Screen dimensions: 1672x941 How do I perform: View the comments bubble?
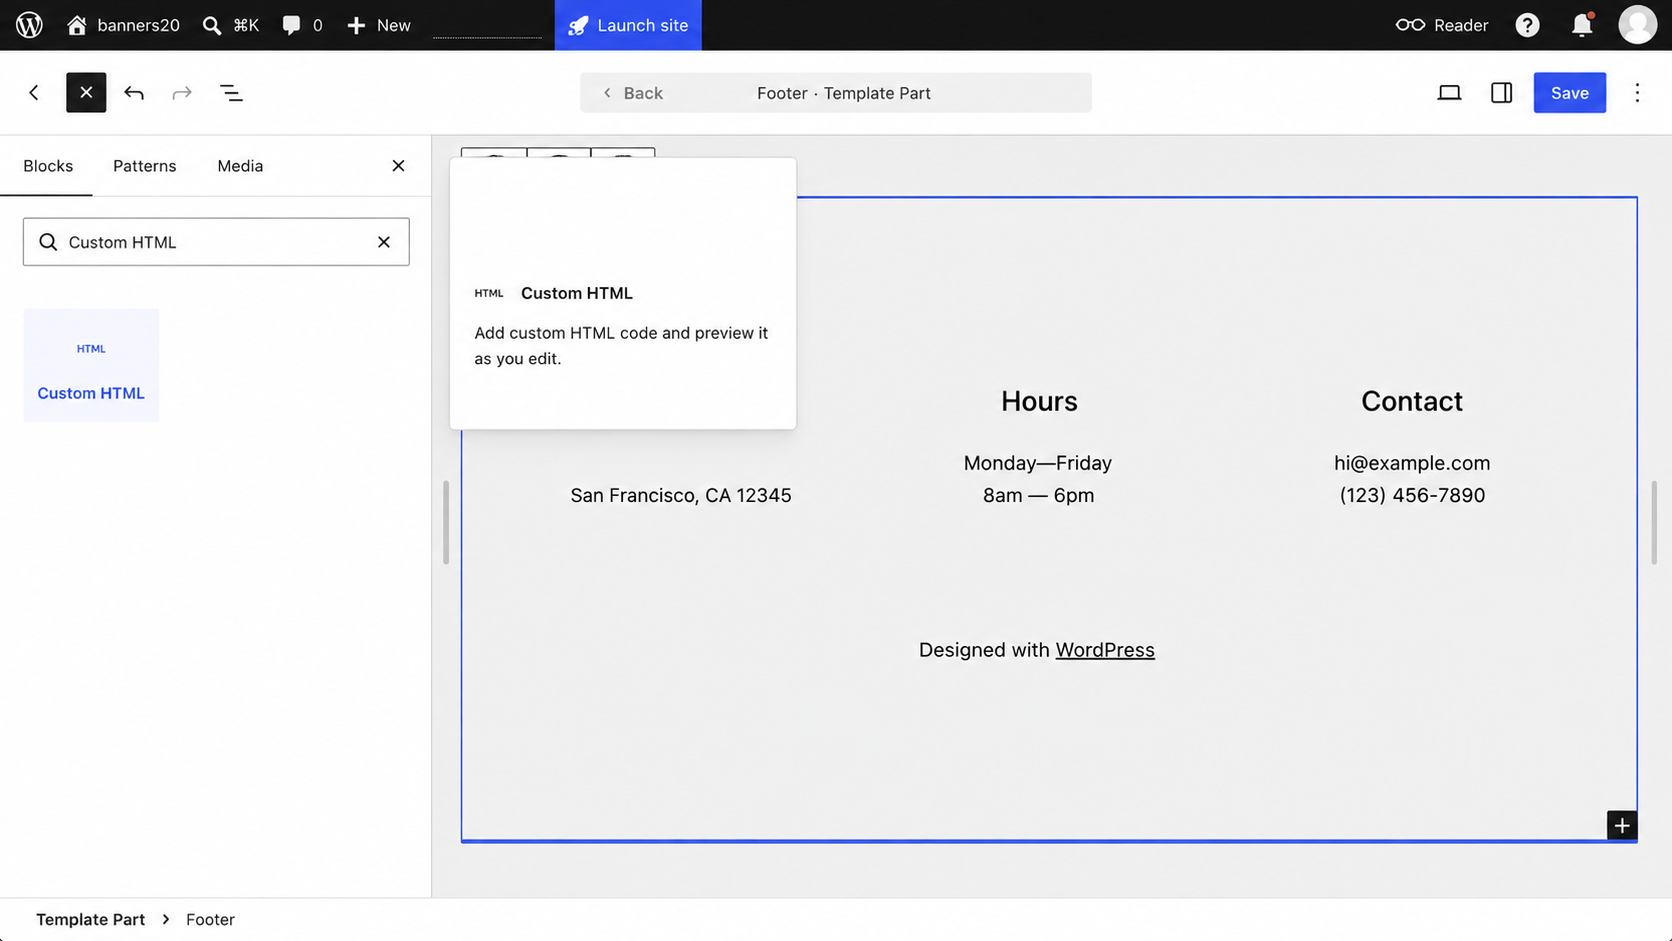coord(302,25)
